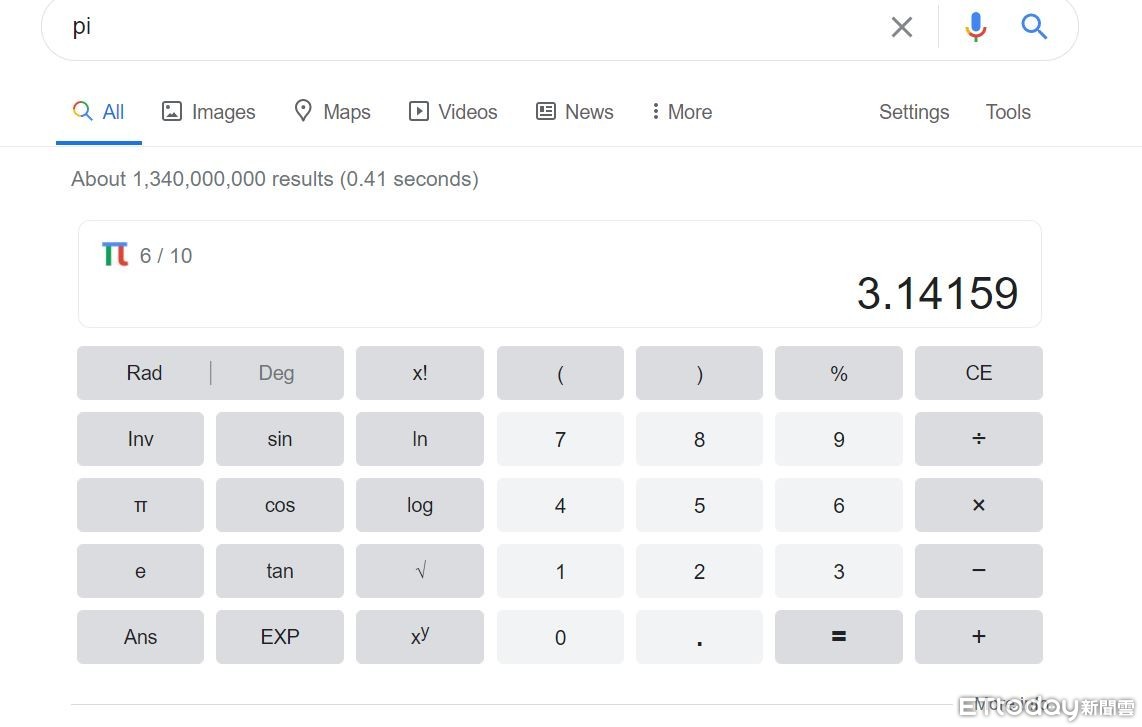The height and width of the screenshot is (727, 1142).
Task: Switch calculator to Deg mode
Action: click(276, 373)
